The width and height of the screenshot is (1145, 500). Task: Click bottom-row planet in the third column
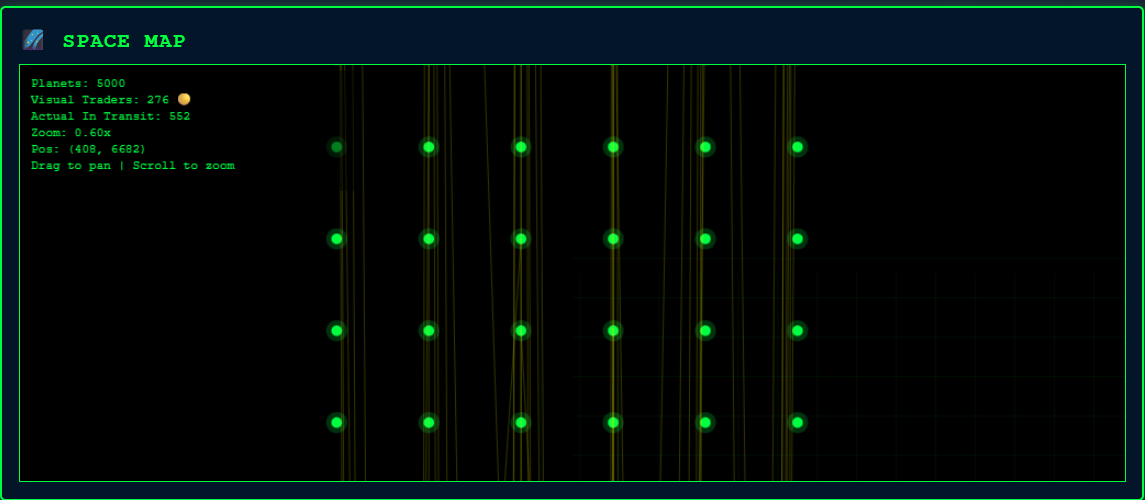click(x=521, y=423)
